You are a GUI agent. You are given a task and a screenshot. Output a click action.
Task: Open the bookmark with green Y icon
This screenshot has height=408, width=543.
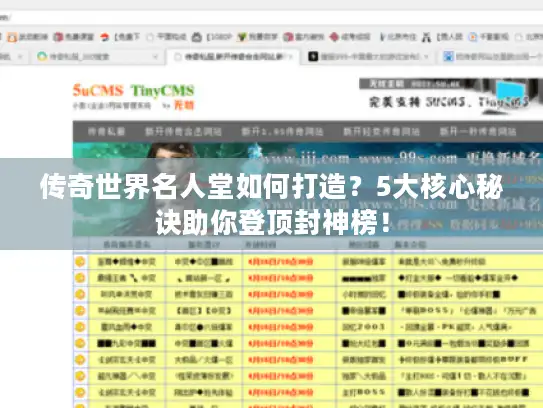tap(258, 37)
